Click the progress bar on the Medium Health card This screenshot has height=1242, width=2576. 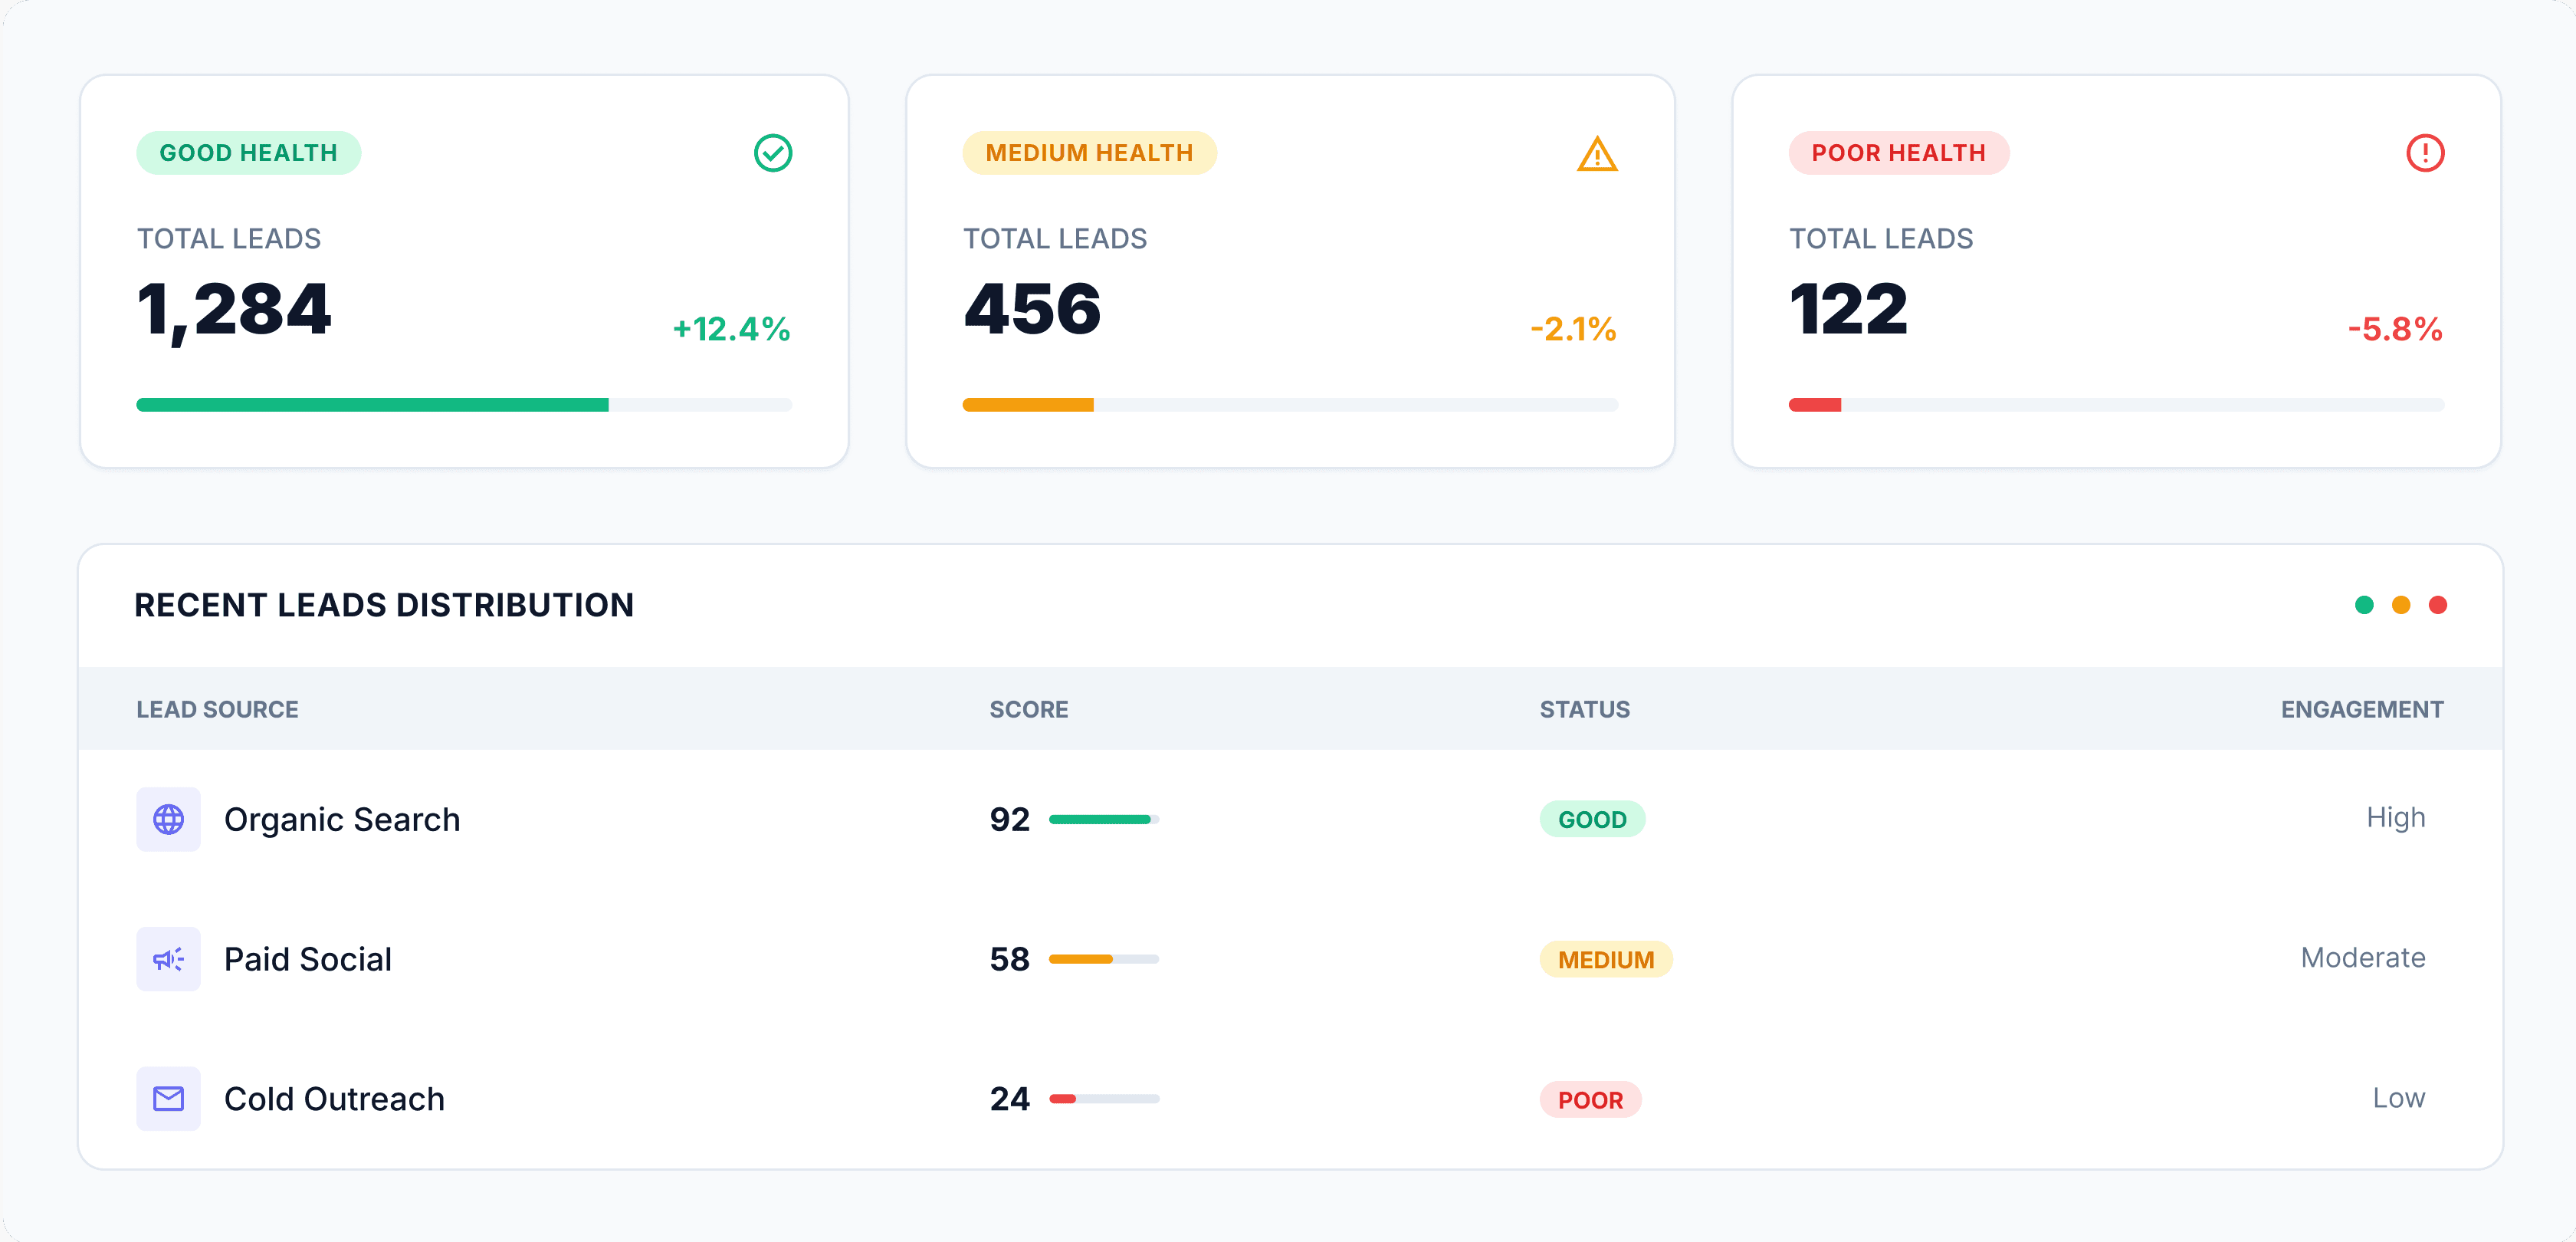coord(1290,405)
